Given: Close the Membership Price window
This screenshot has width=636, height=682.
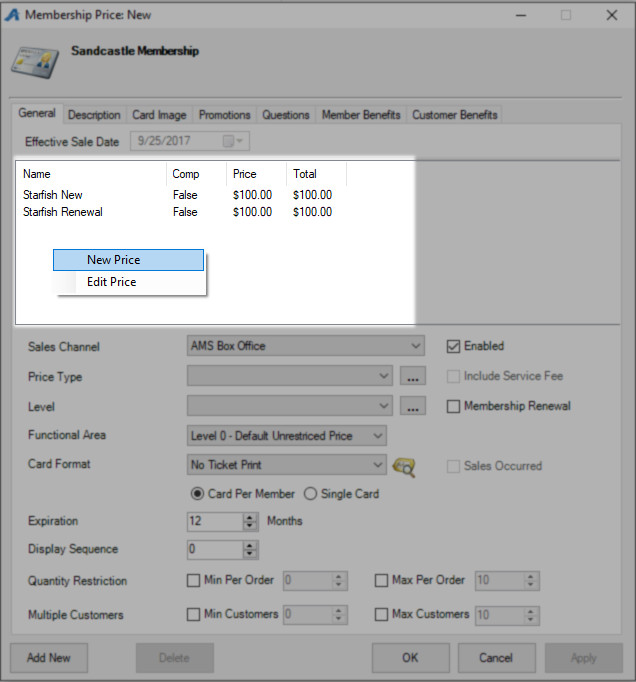Looking at the screenshot, I should [x=612, y=15].
